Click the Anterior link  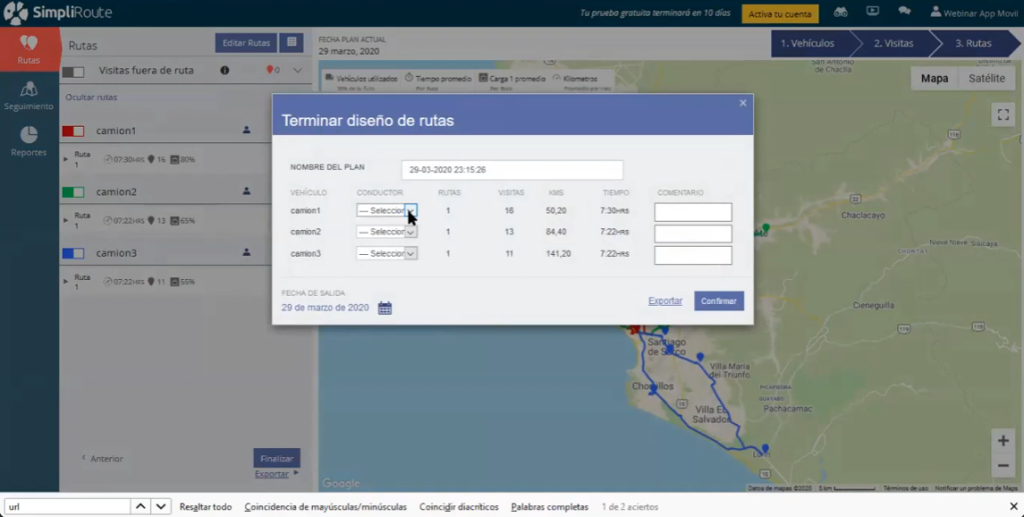pos(103,458)
